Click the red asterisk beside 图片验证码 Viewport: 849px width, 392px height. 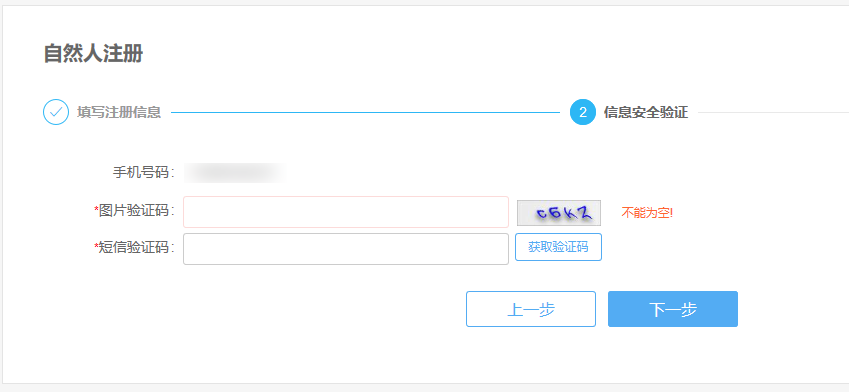[x=96, y=210]
